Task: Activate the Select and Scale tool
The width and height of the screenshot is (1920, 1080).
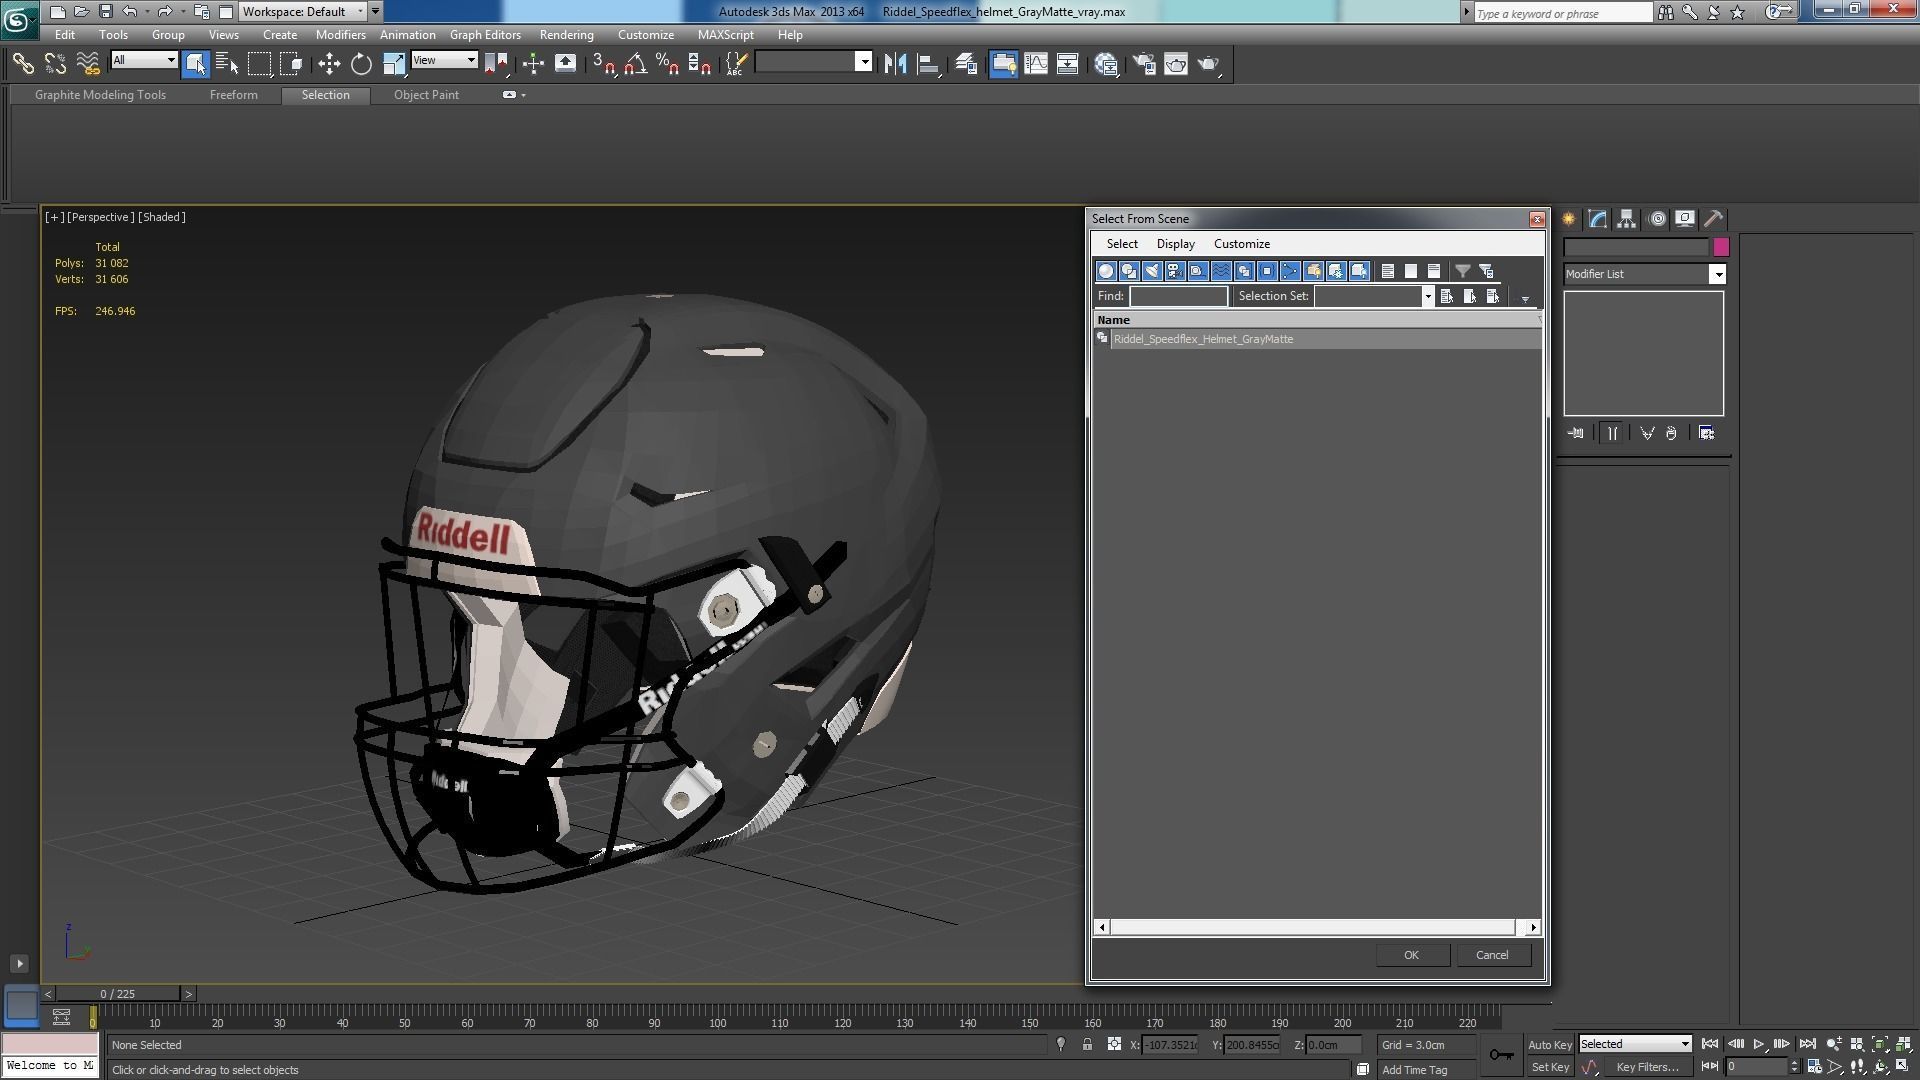Action: [394, 64]
